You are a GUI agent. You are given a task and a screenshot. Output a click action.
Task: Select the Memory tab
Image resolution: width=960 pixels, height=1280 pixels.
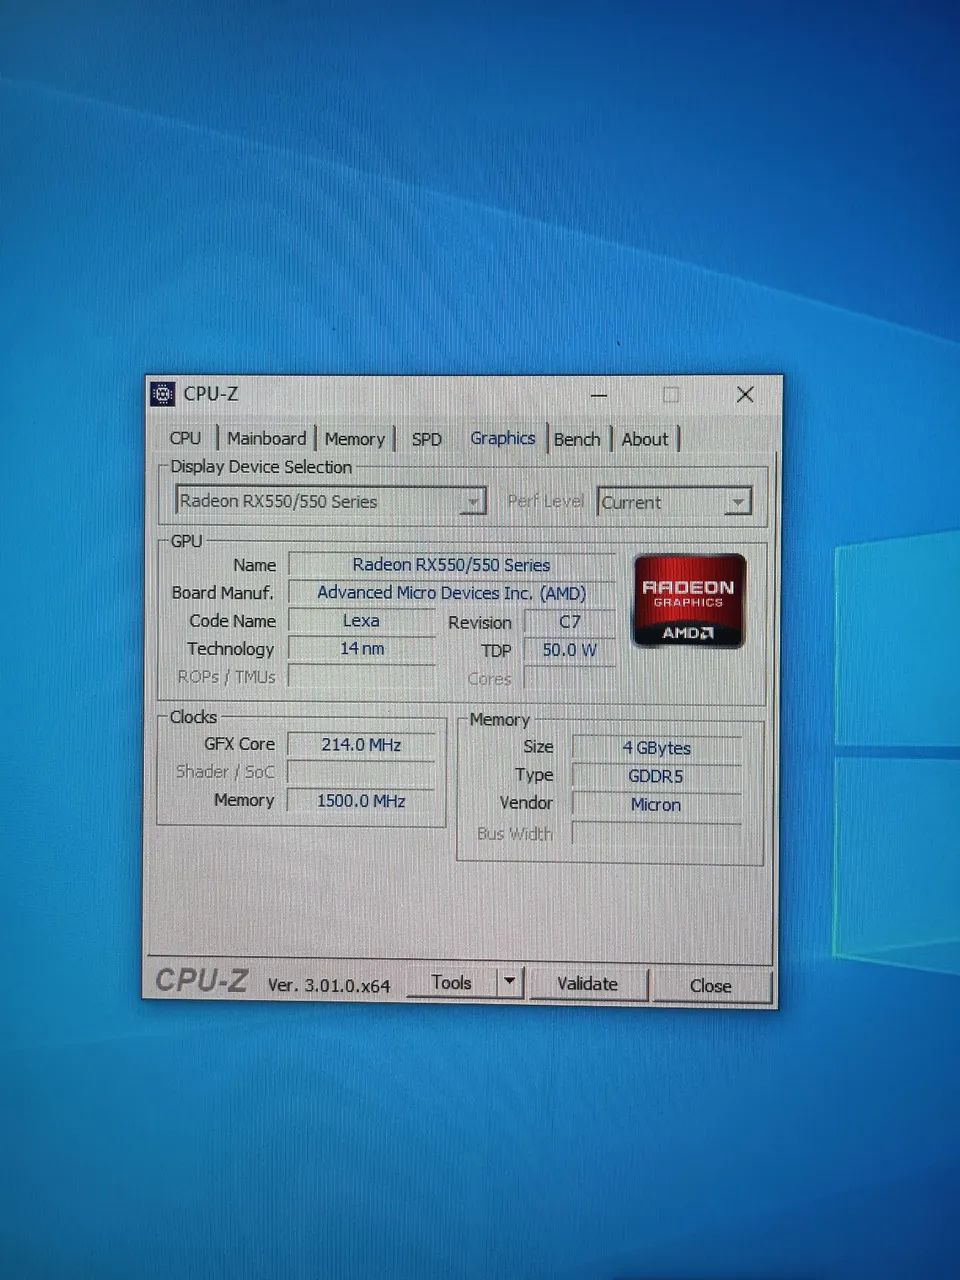[x=355, y=439]
